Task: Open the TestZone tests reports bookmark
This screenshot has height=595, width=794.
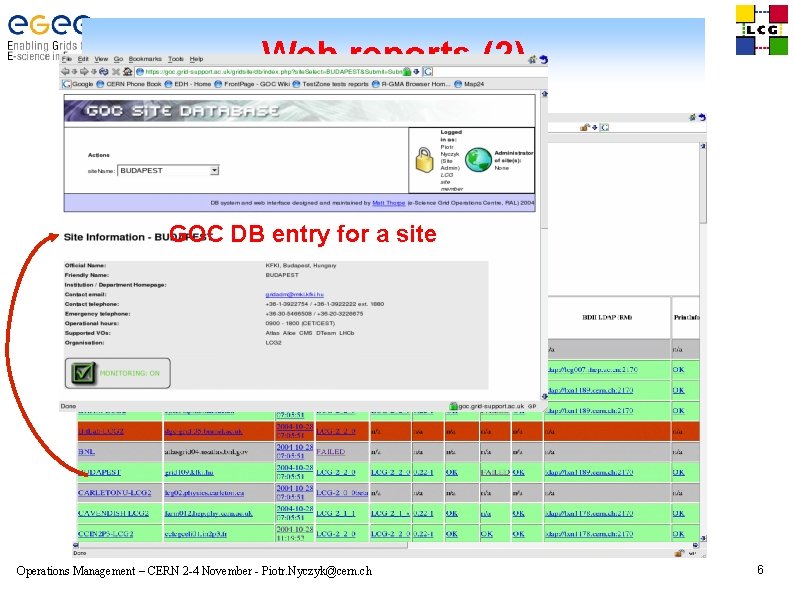Action: pos(330,84)
